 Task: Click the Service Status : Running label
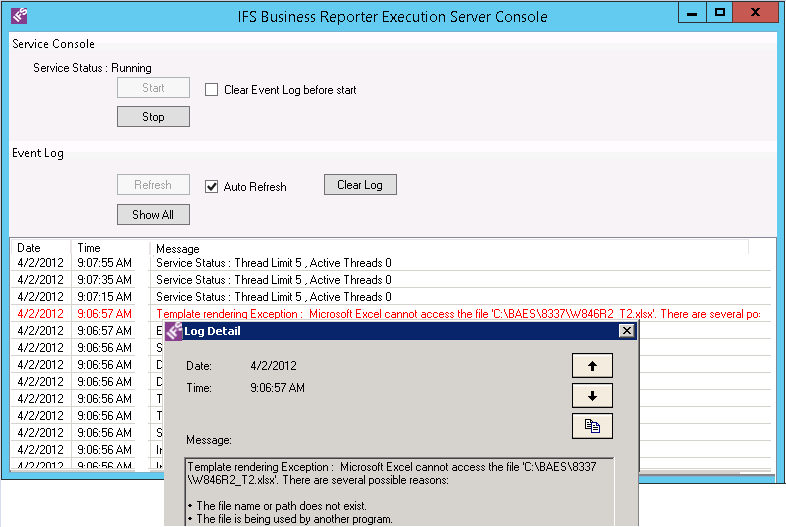click(x=92, y=68)
